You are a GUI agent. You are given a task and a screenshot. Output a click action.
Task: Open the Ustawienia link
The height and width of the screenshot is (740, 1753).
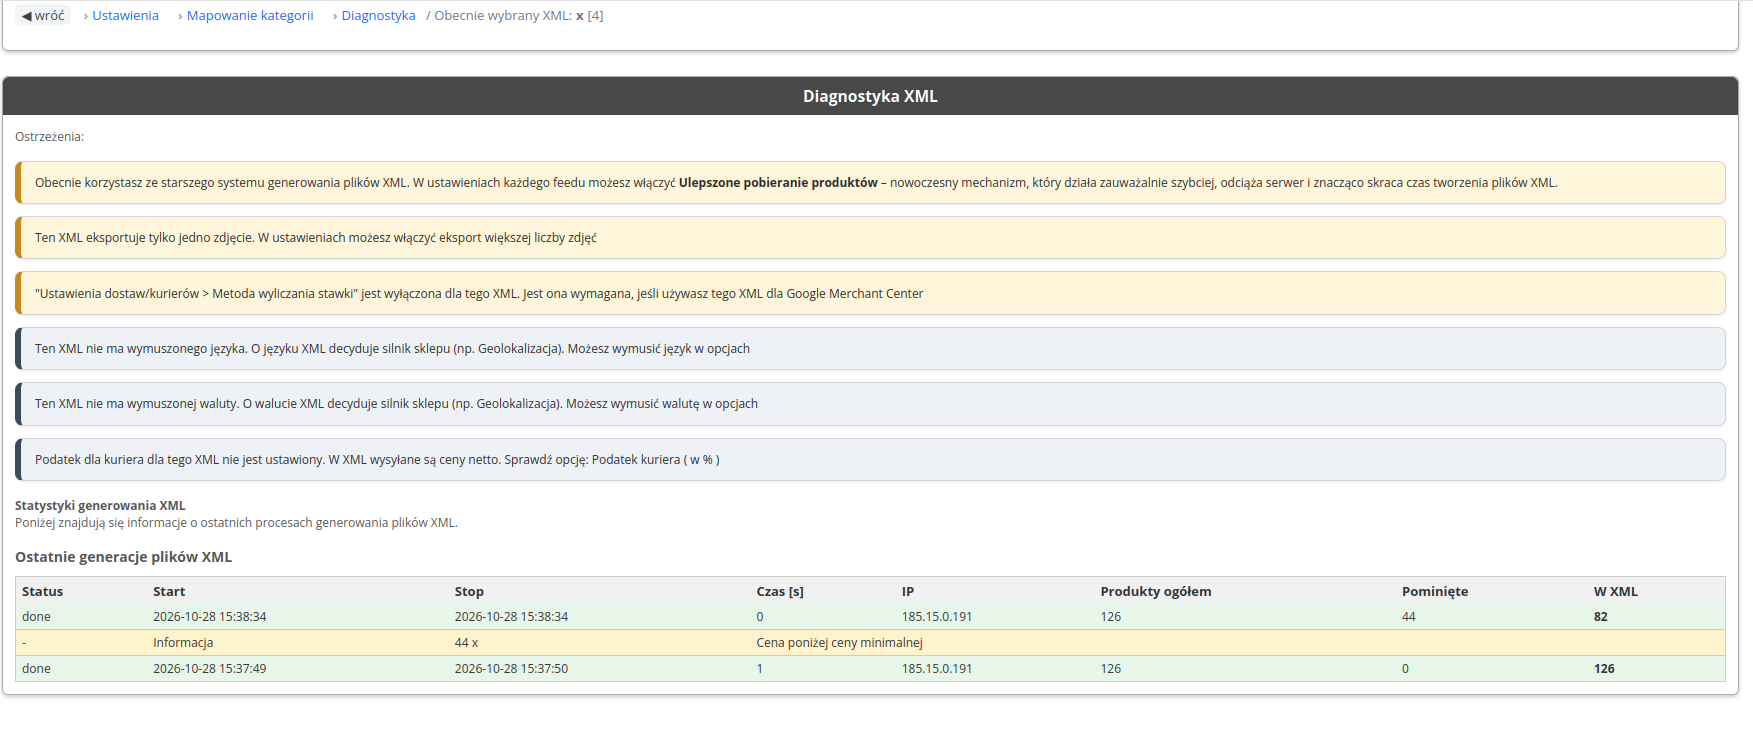(x=125, y=16)
